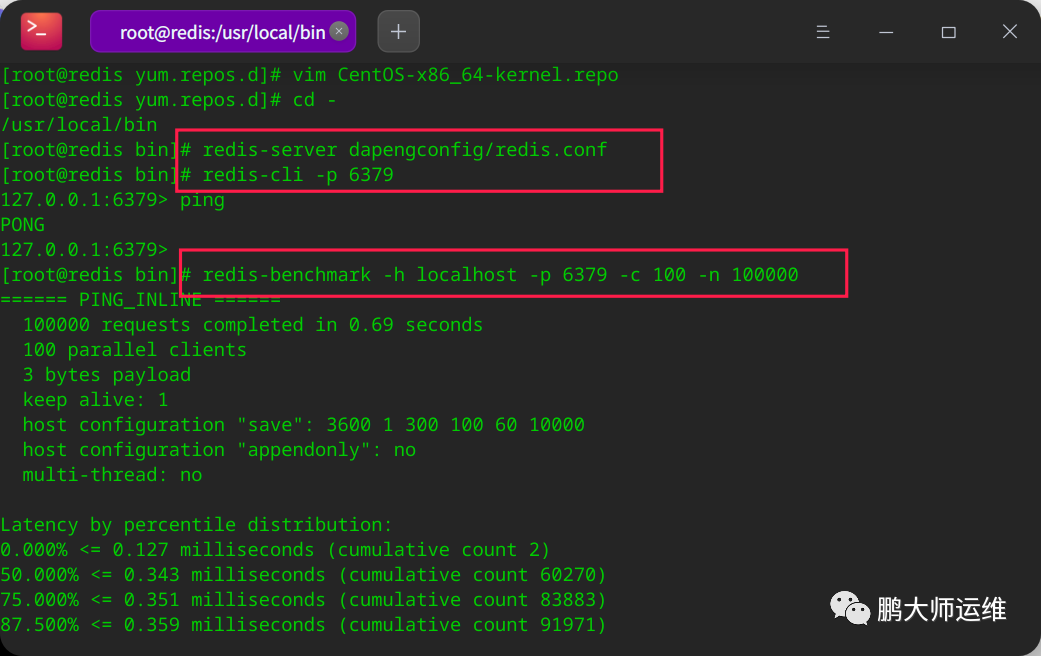Click the PING_INLINE header line
The height and width of the screenshot is (656, 1041).
pyautogui.click(x=141, y=300)
